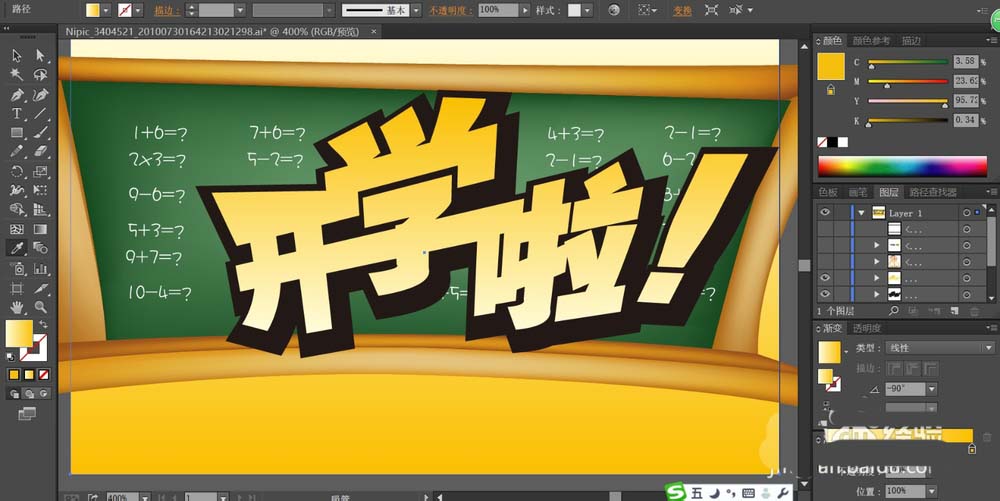Switch to the 画笔 tab

[x=858, y=192]
